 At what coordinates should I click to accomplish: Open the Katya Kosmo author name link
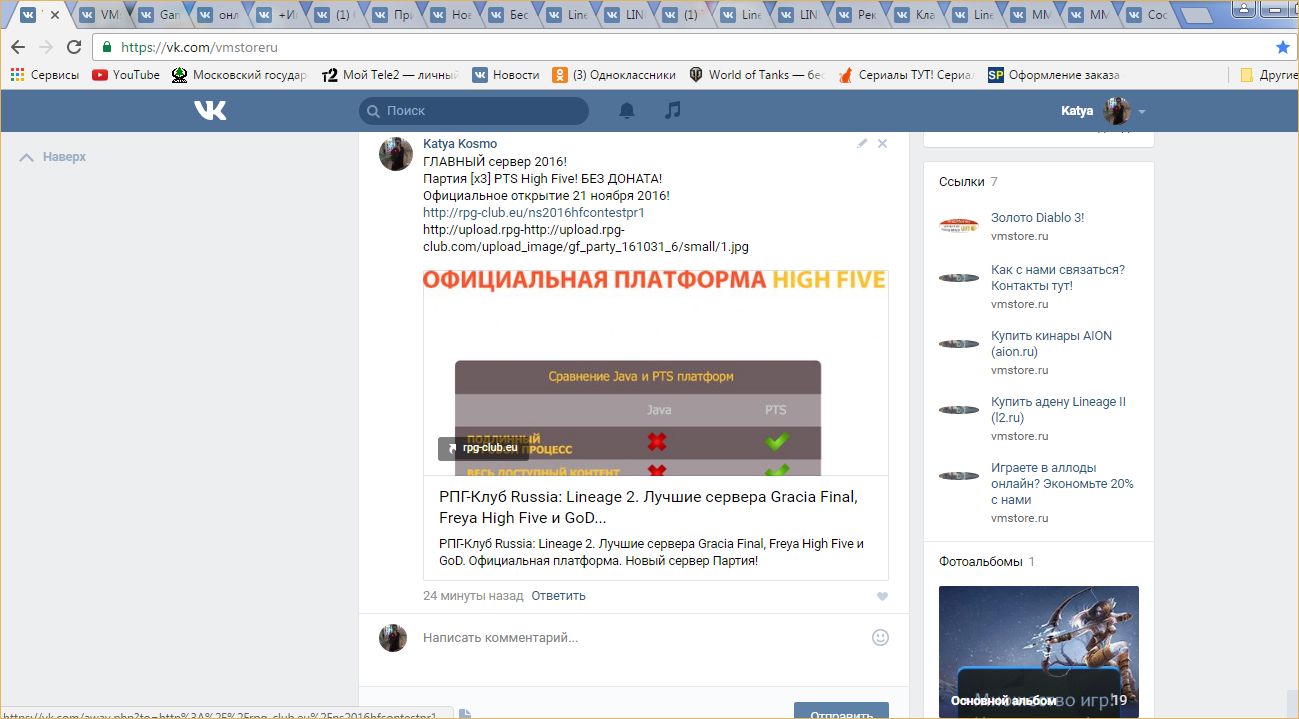click(460, 144)
